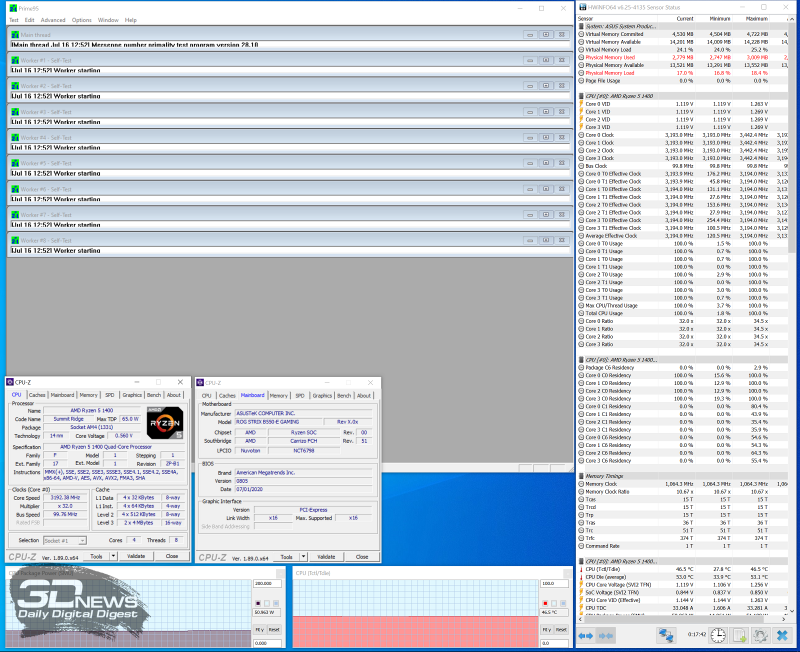Open Bench tab in left CPU-Z window
The image size is (800, 652).
pos(154,395)
